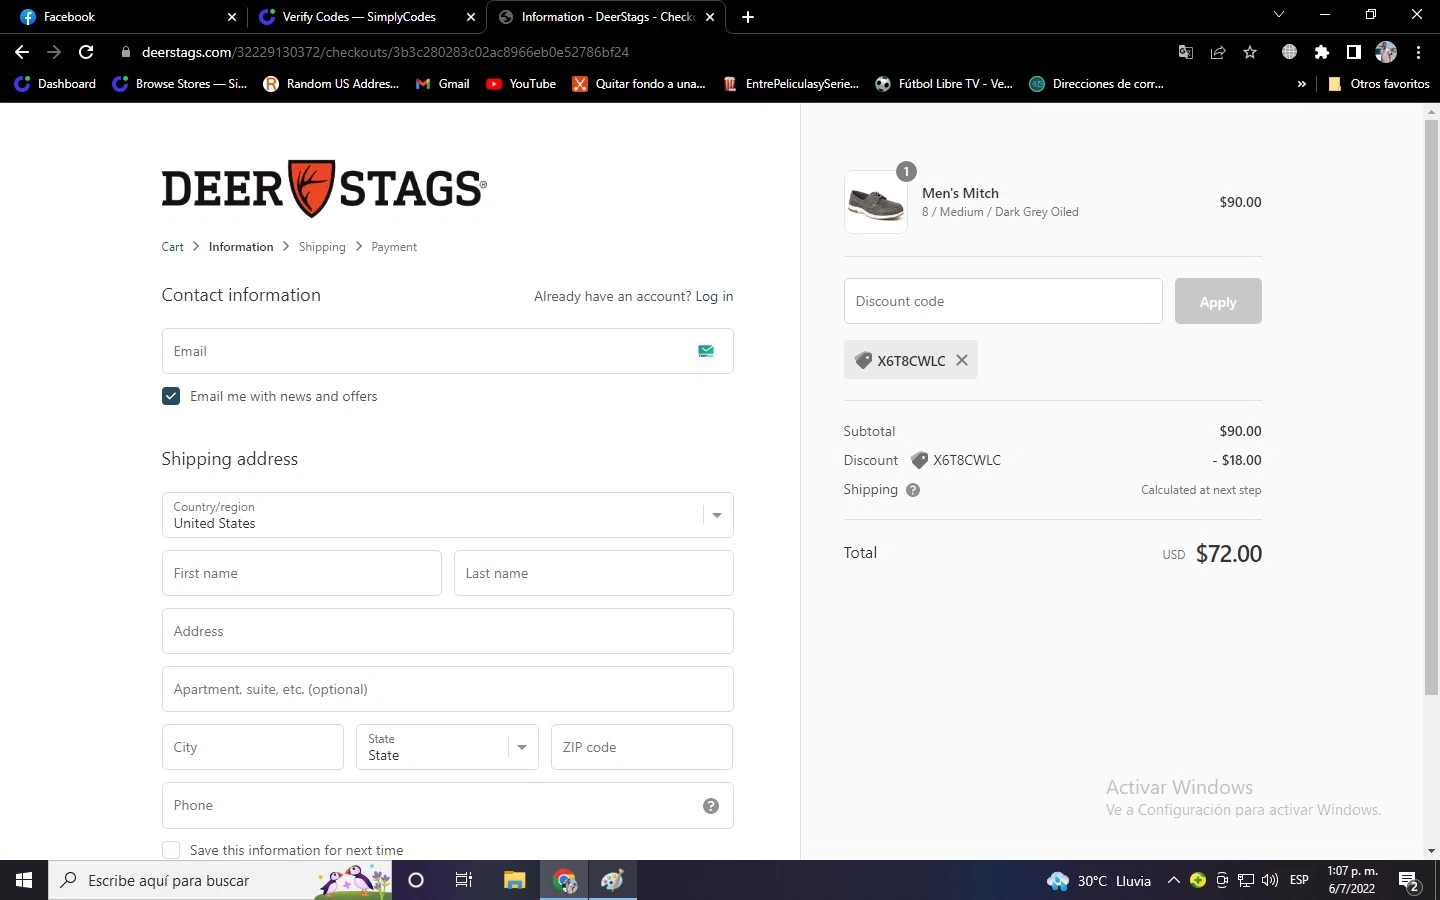Open the notification center icon
The image size is (1440, 900).
point(1409,881)
